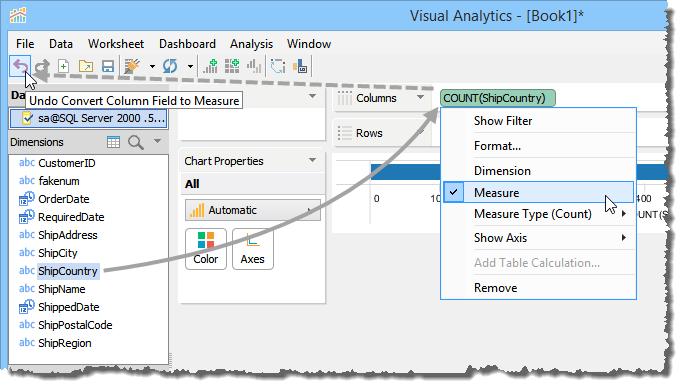Viewport: 685px width, 388px height.
Task: Expand the Show Axis submenu
Action: pos(538,238)
